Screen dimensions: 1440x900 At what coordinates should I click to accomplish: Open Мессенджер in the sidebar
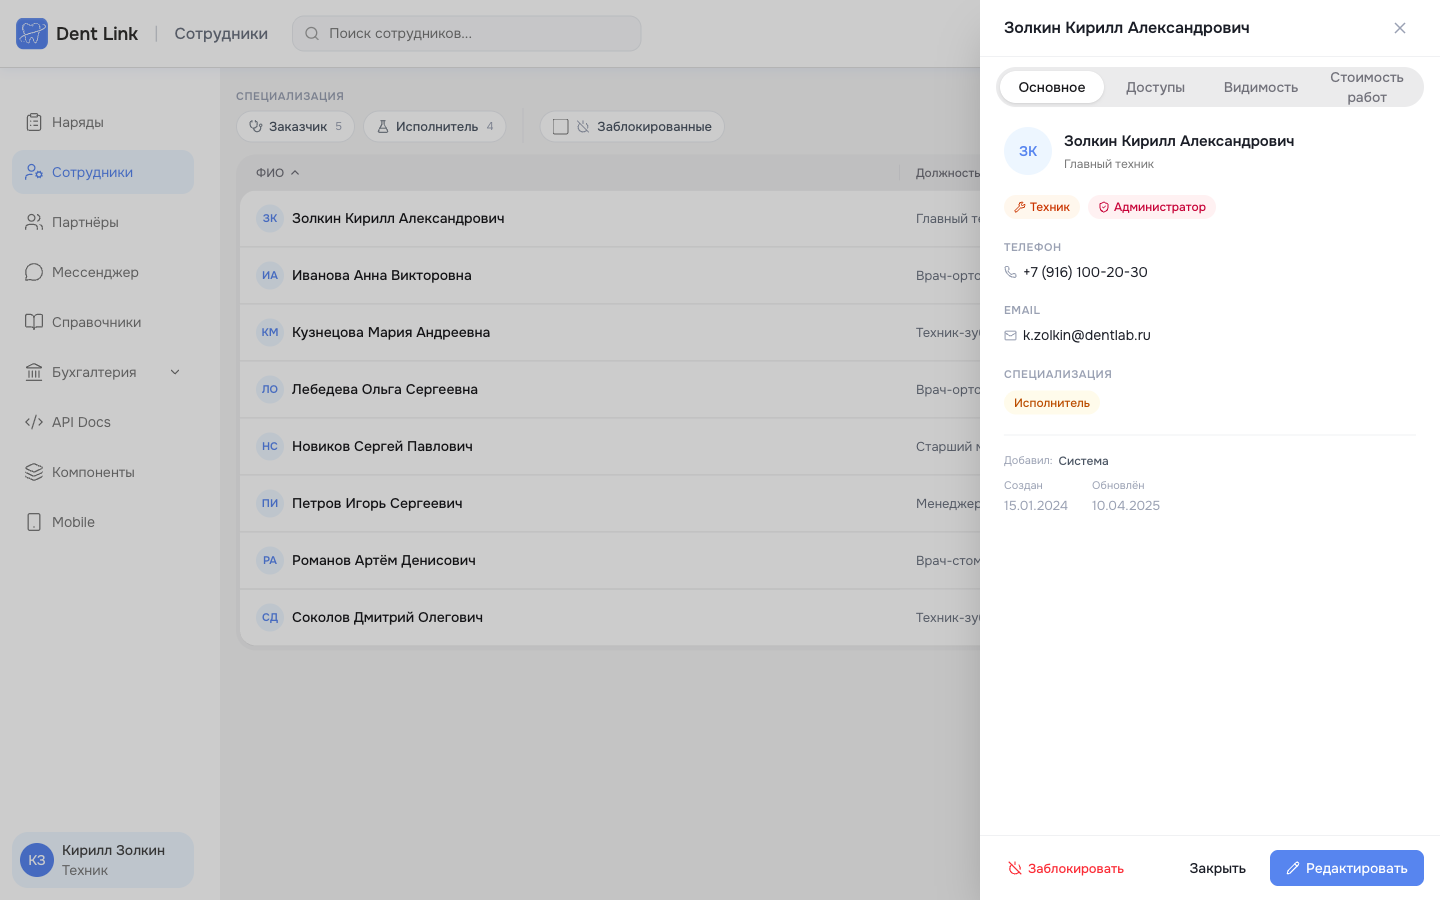pyautogui.click(x=103, y=272)
